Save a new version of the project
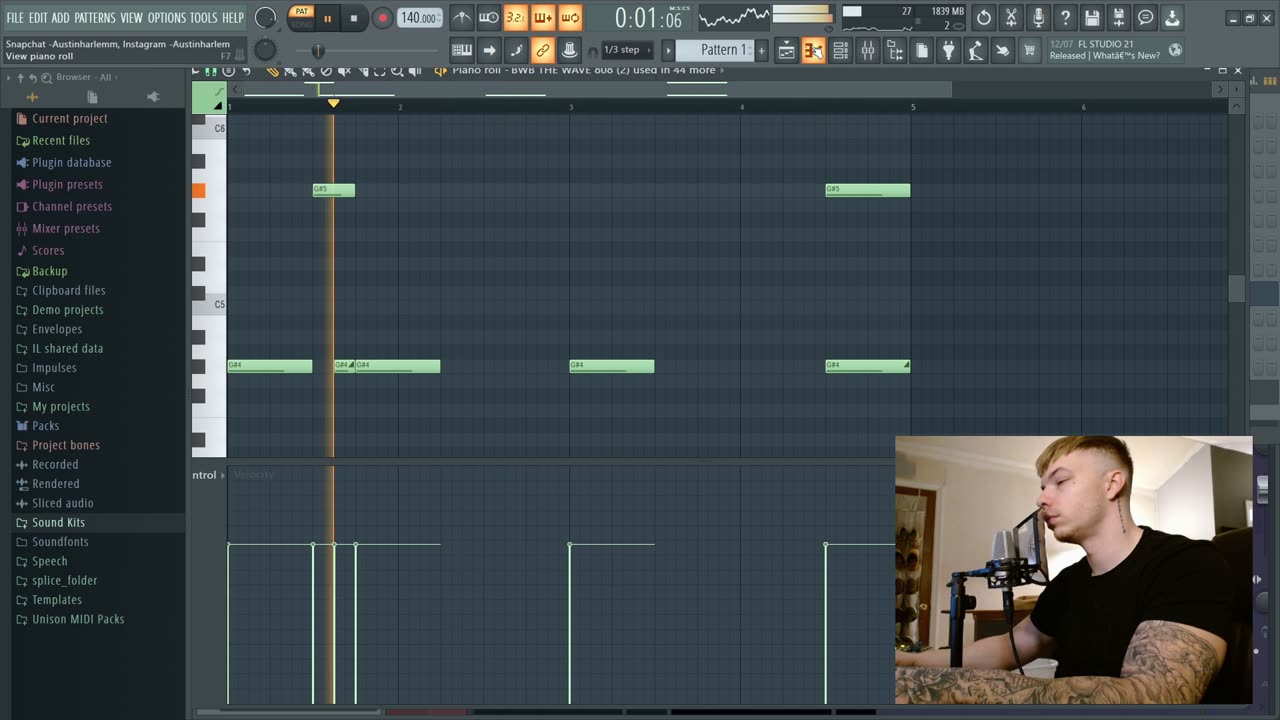This screenshot has width=1280, height=720. (1119, 17)
